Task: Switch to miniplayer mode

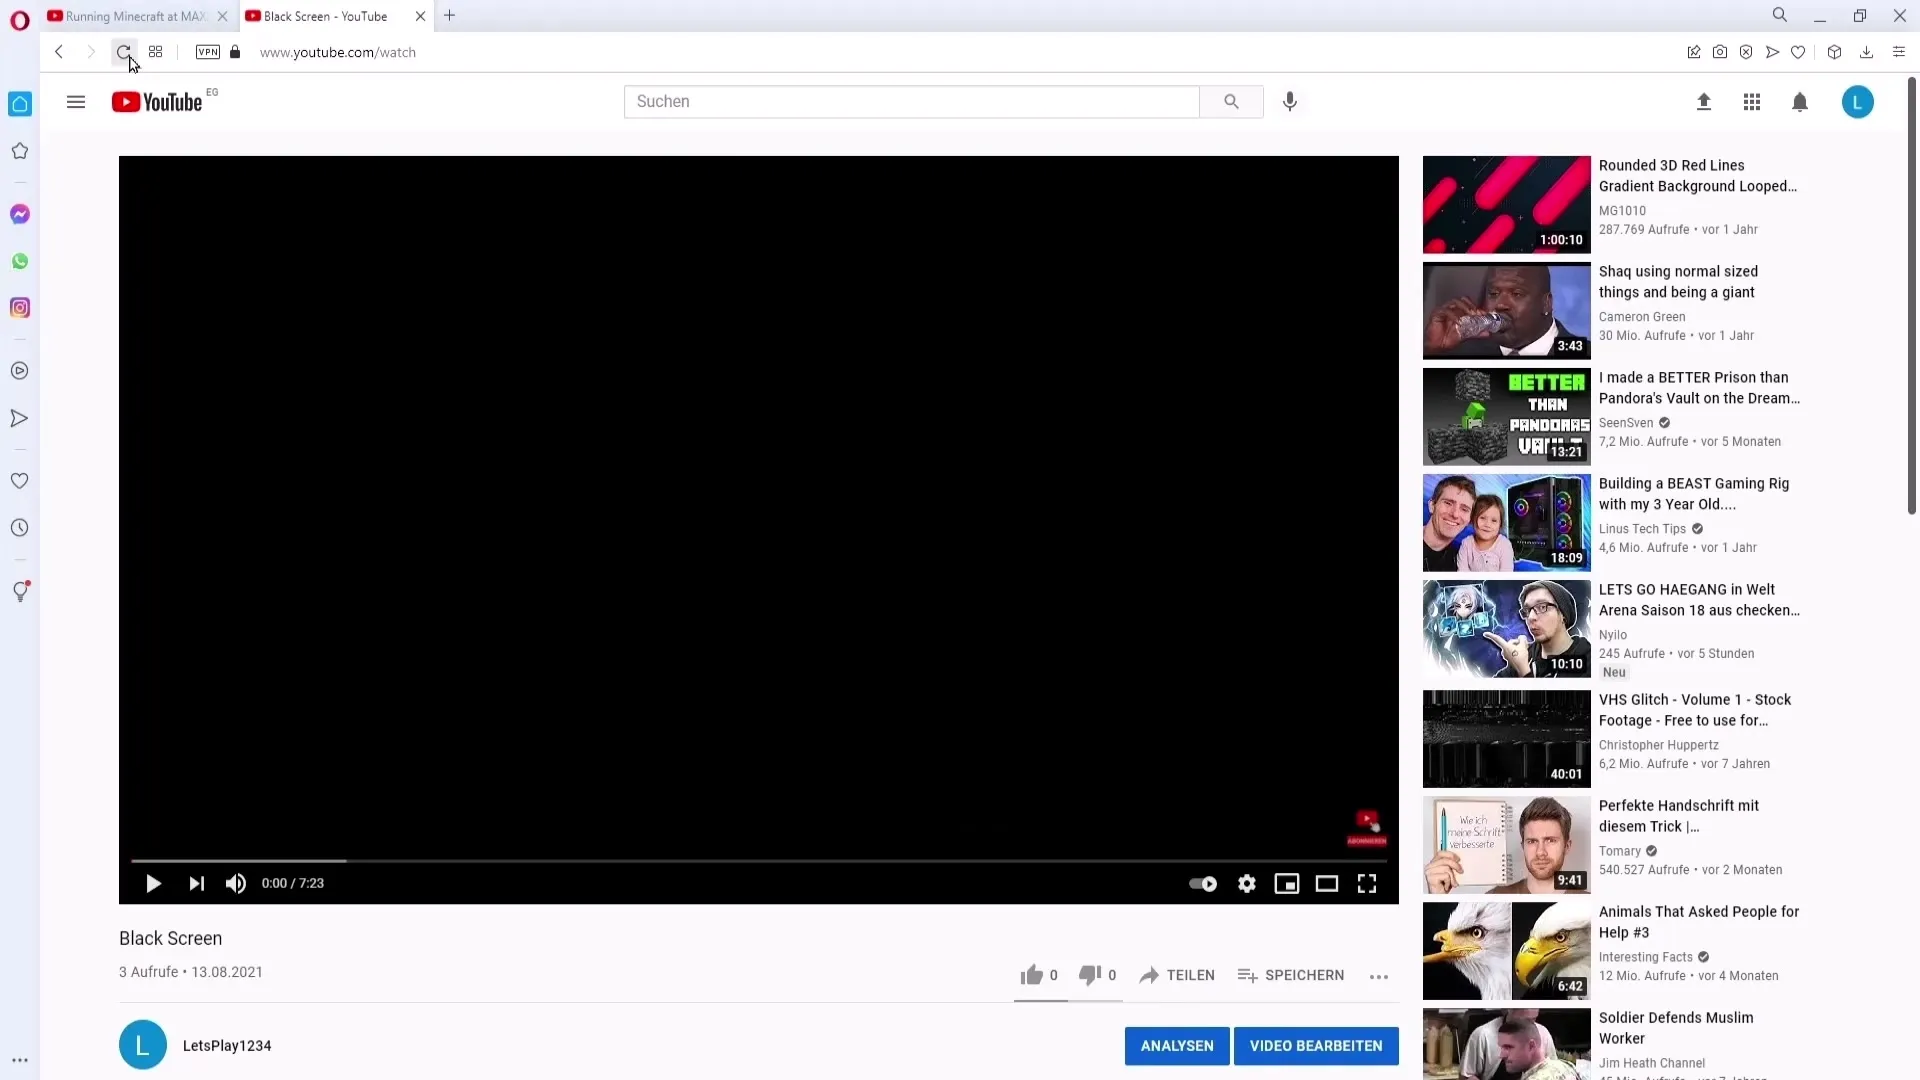Action: point(1287,883)
